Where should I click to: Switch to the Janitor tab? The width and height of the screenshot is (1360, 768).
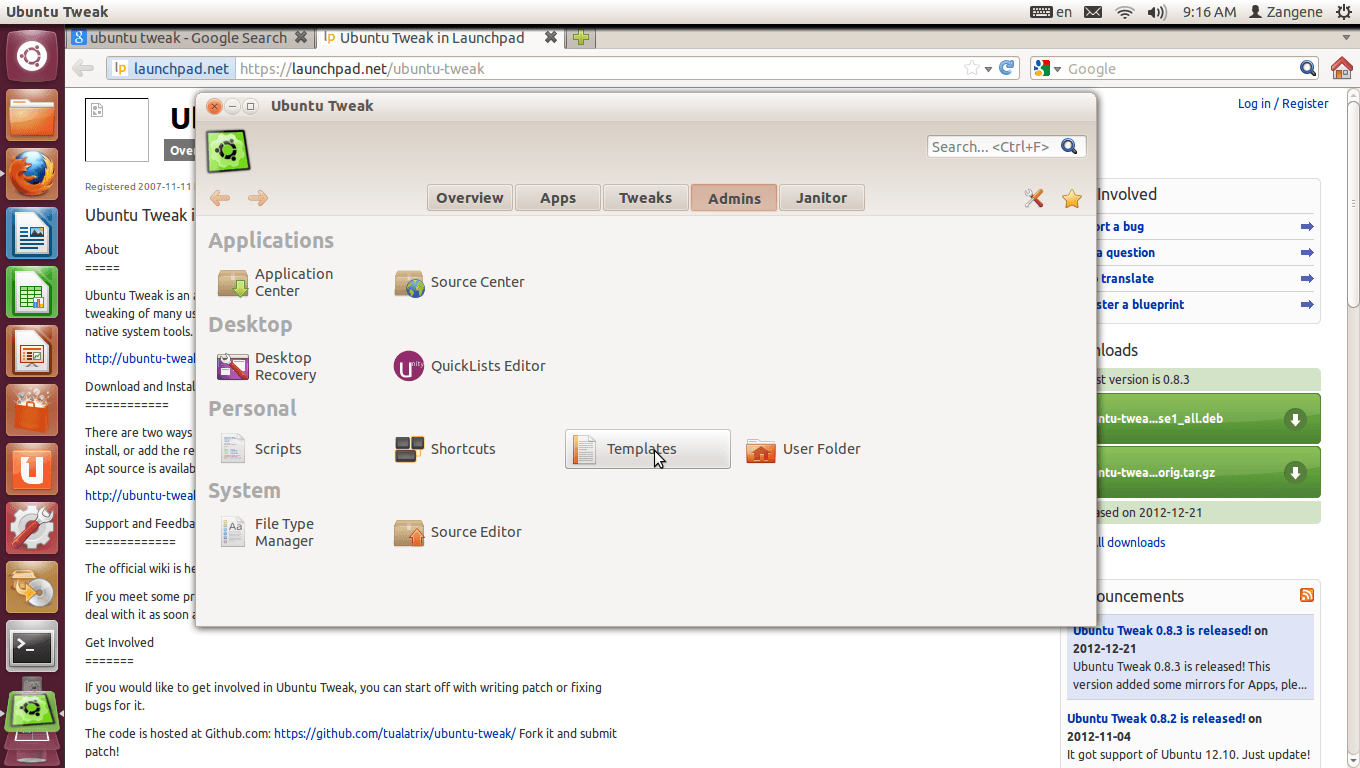point(821,198)
